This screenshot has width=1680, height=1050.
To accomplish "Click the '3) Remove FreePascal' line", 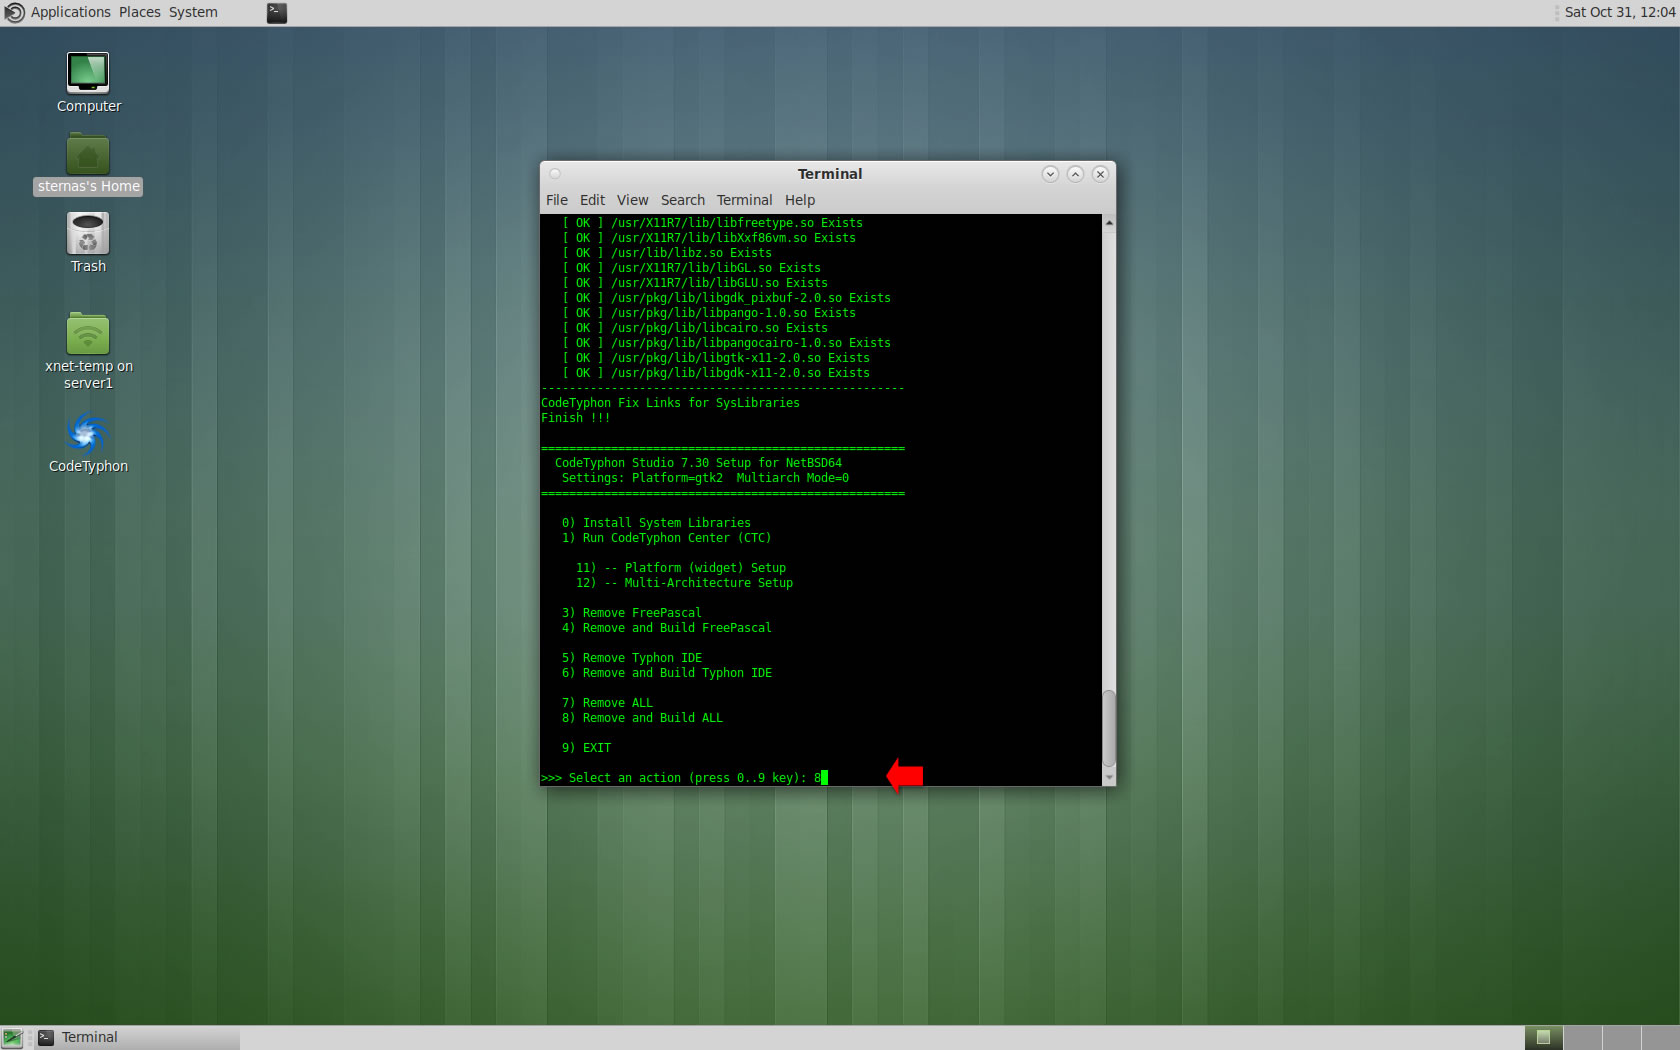I will tap(631, 613).
